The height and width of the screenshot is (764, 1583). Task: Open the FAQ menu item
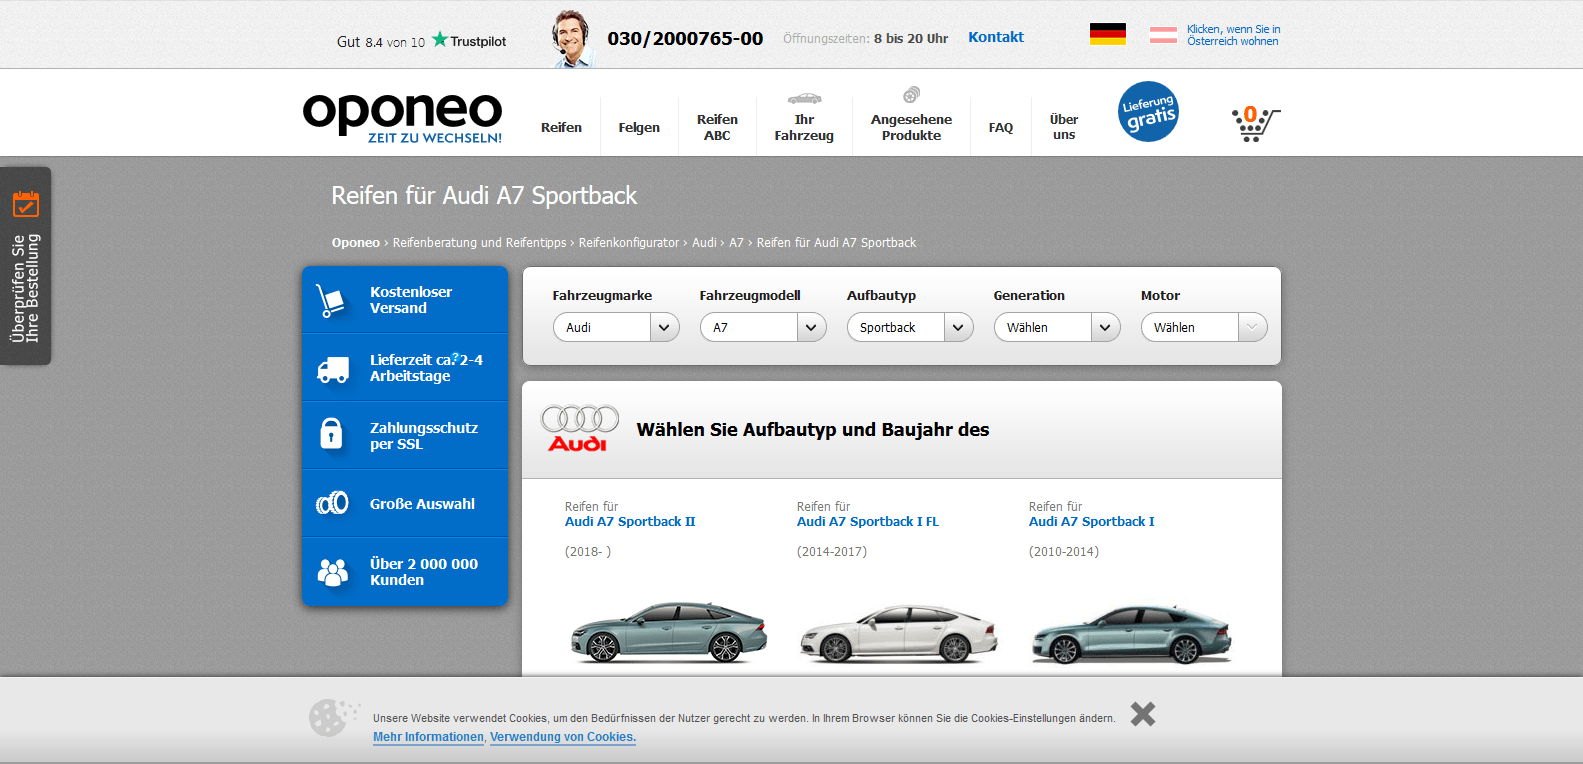pyautogui.click(x=1000, y=127)
